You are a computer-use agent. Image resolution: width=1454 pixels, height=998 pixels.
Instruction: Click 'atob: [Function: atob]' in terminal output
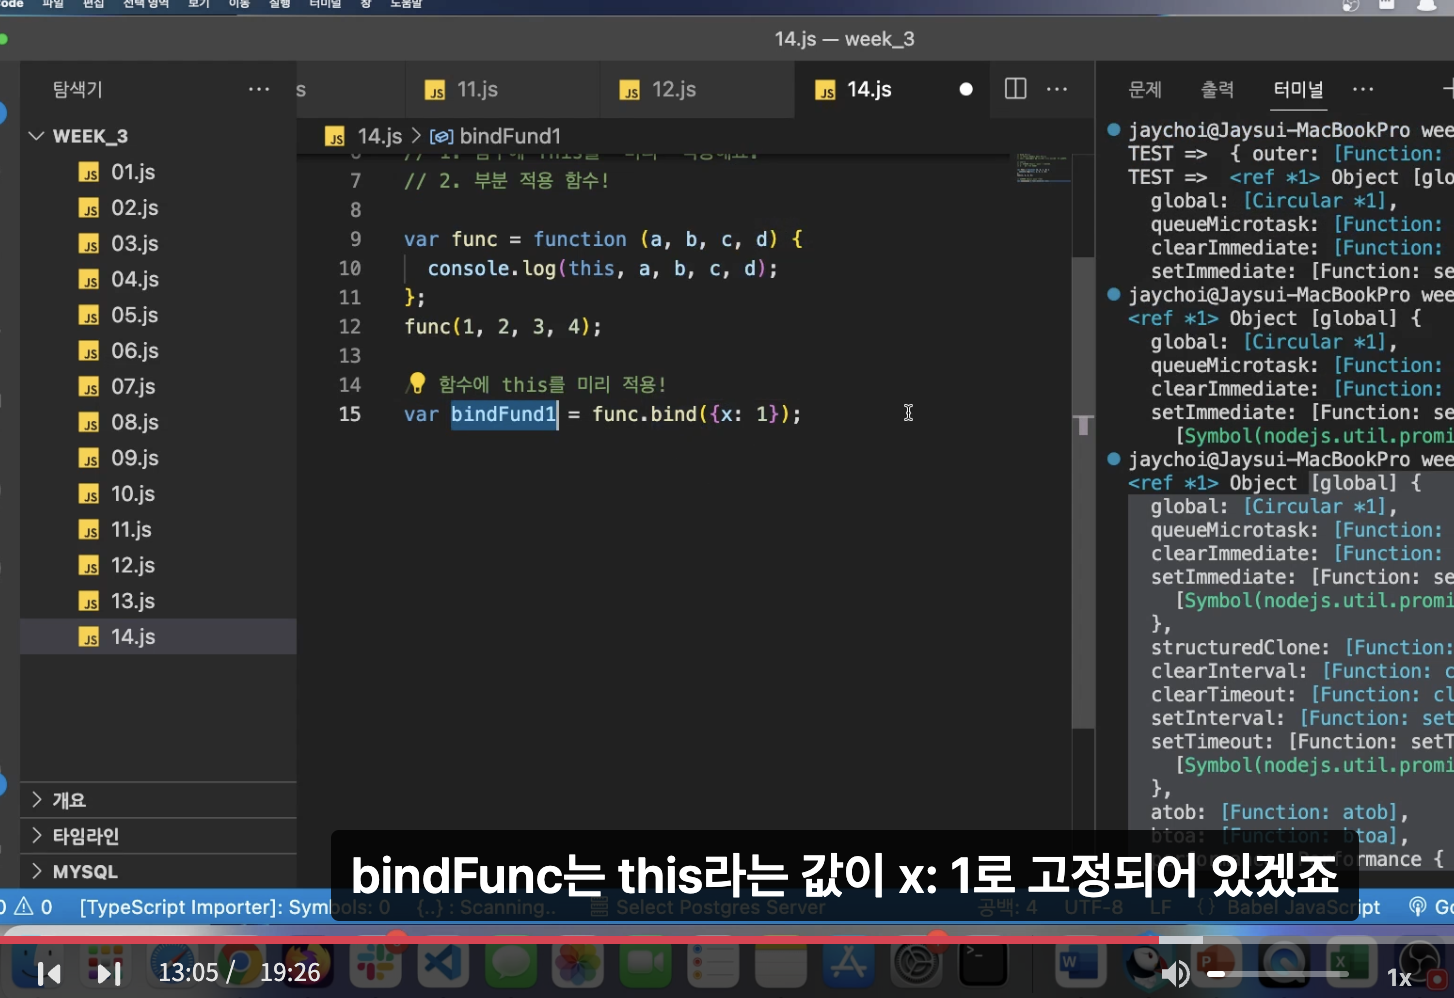tap(1279, 812)
